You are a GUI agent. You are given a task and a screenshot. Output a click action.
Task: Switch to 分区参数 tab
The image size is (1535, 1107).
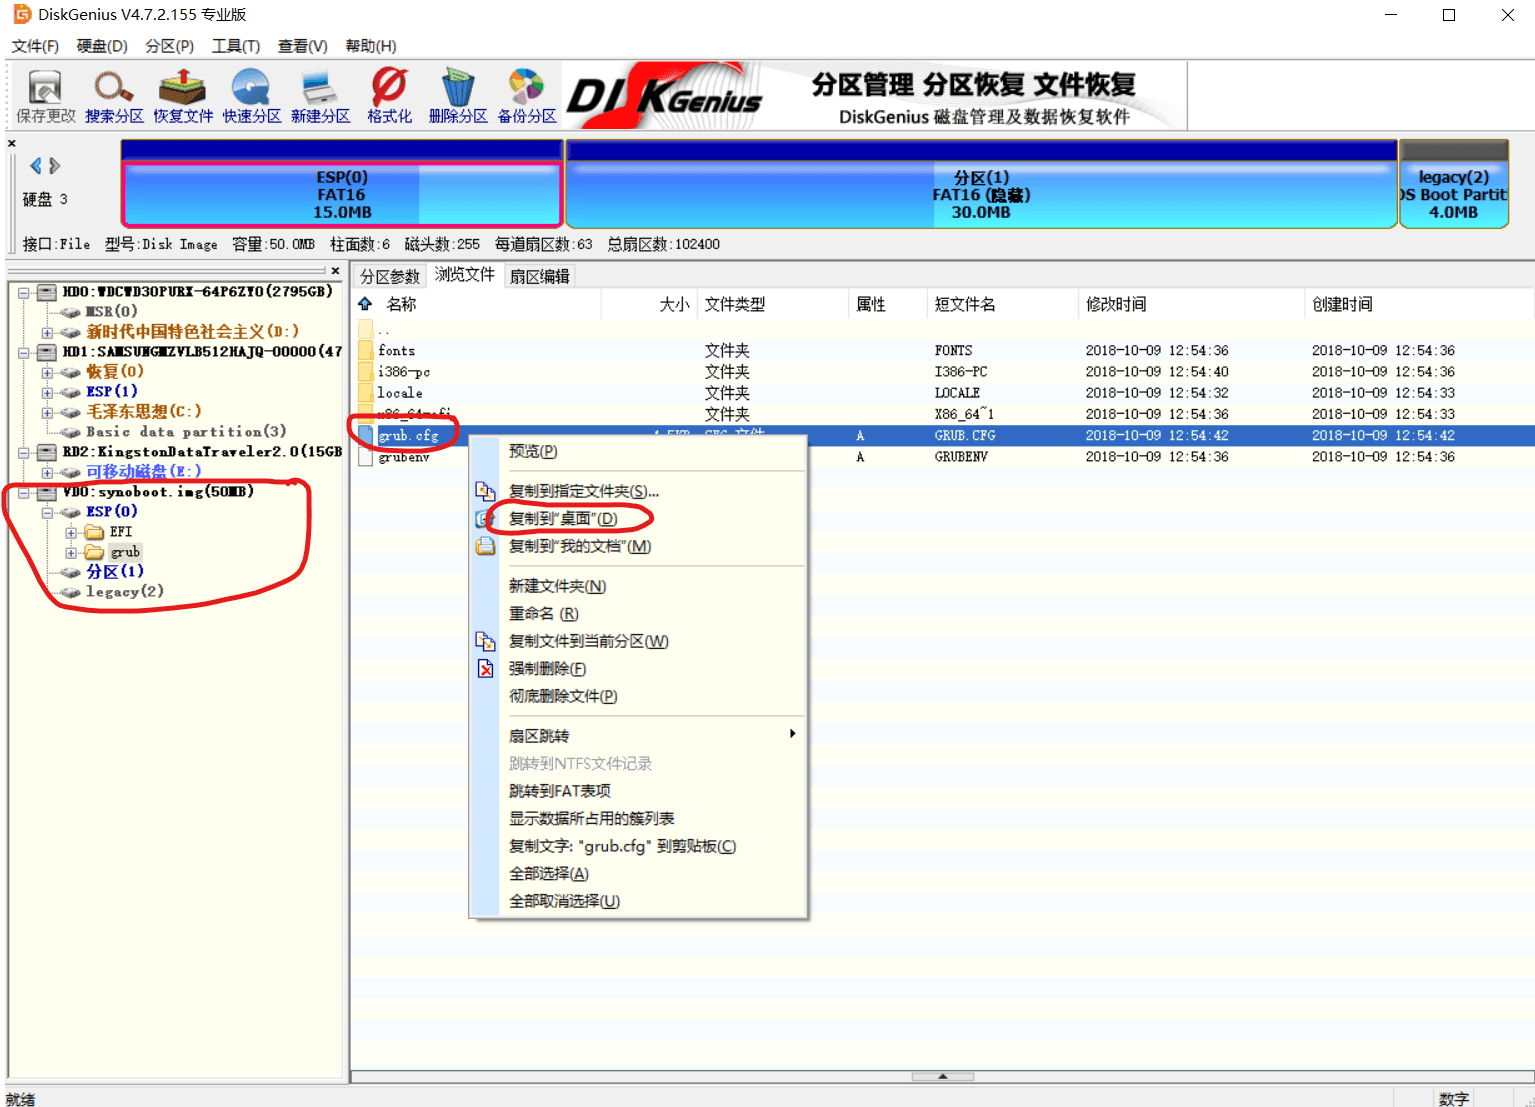[x=390, y=276]
